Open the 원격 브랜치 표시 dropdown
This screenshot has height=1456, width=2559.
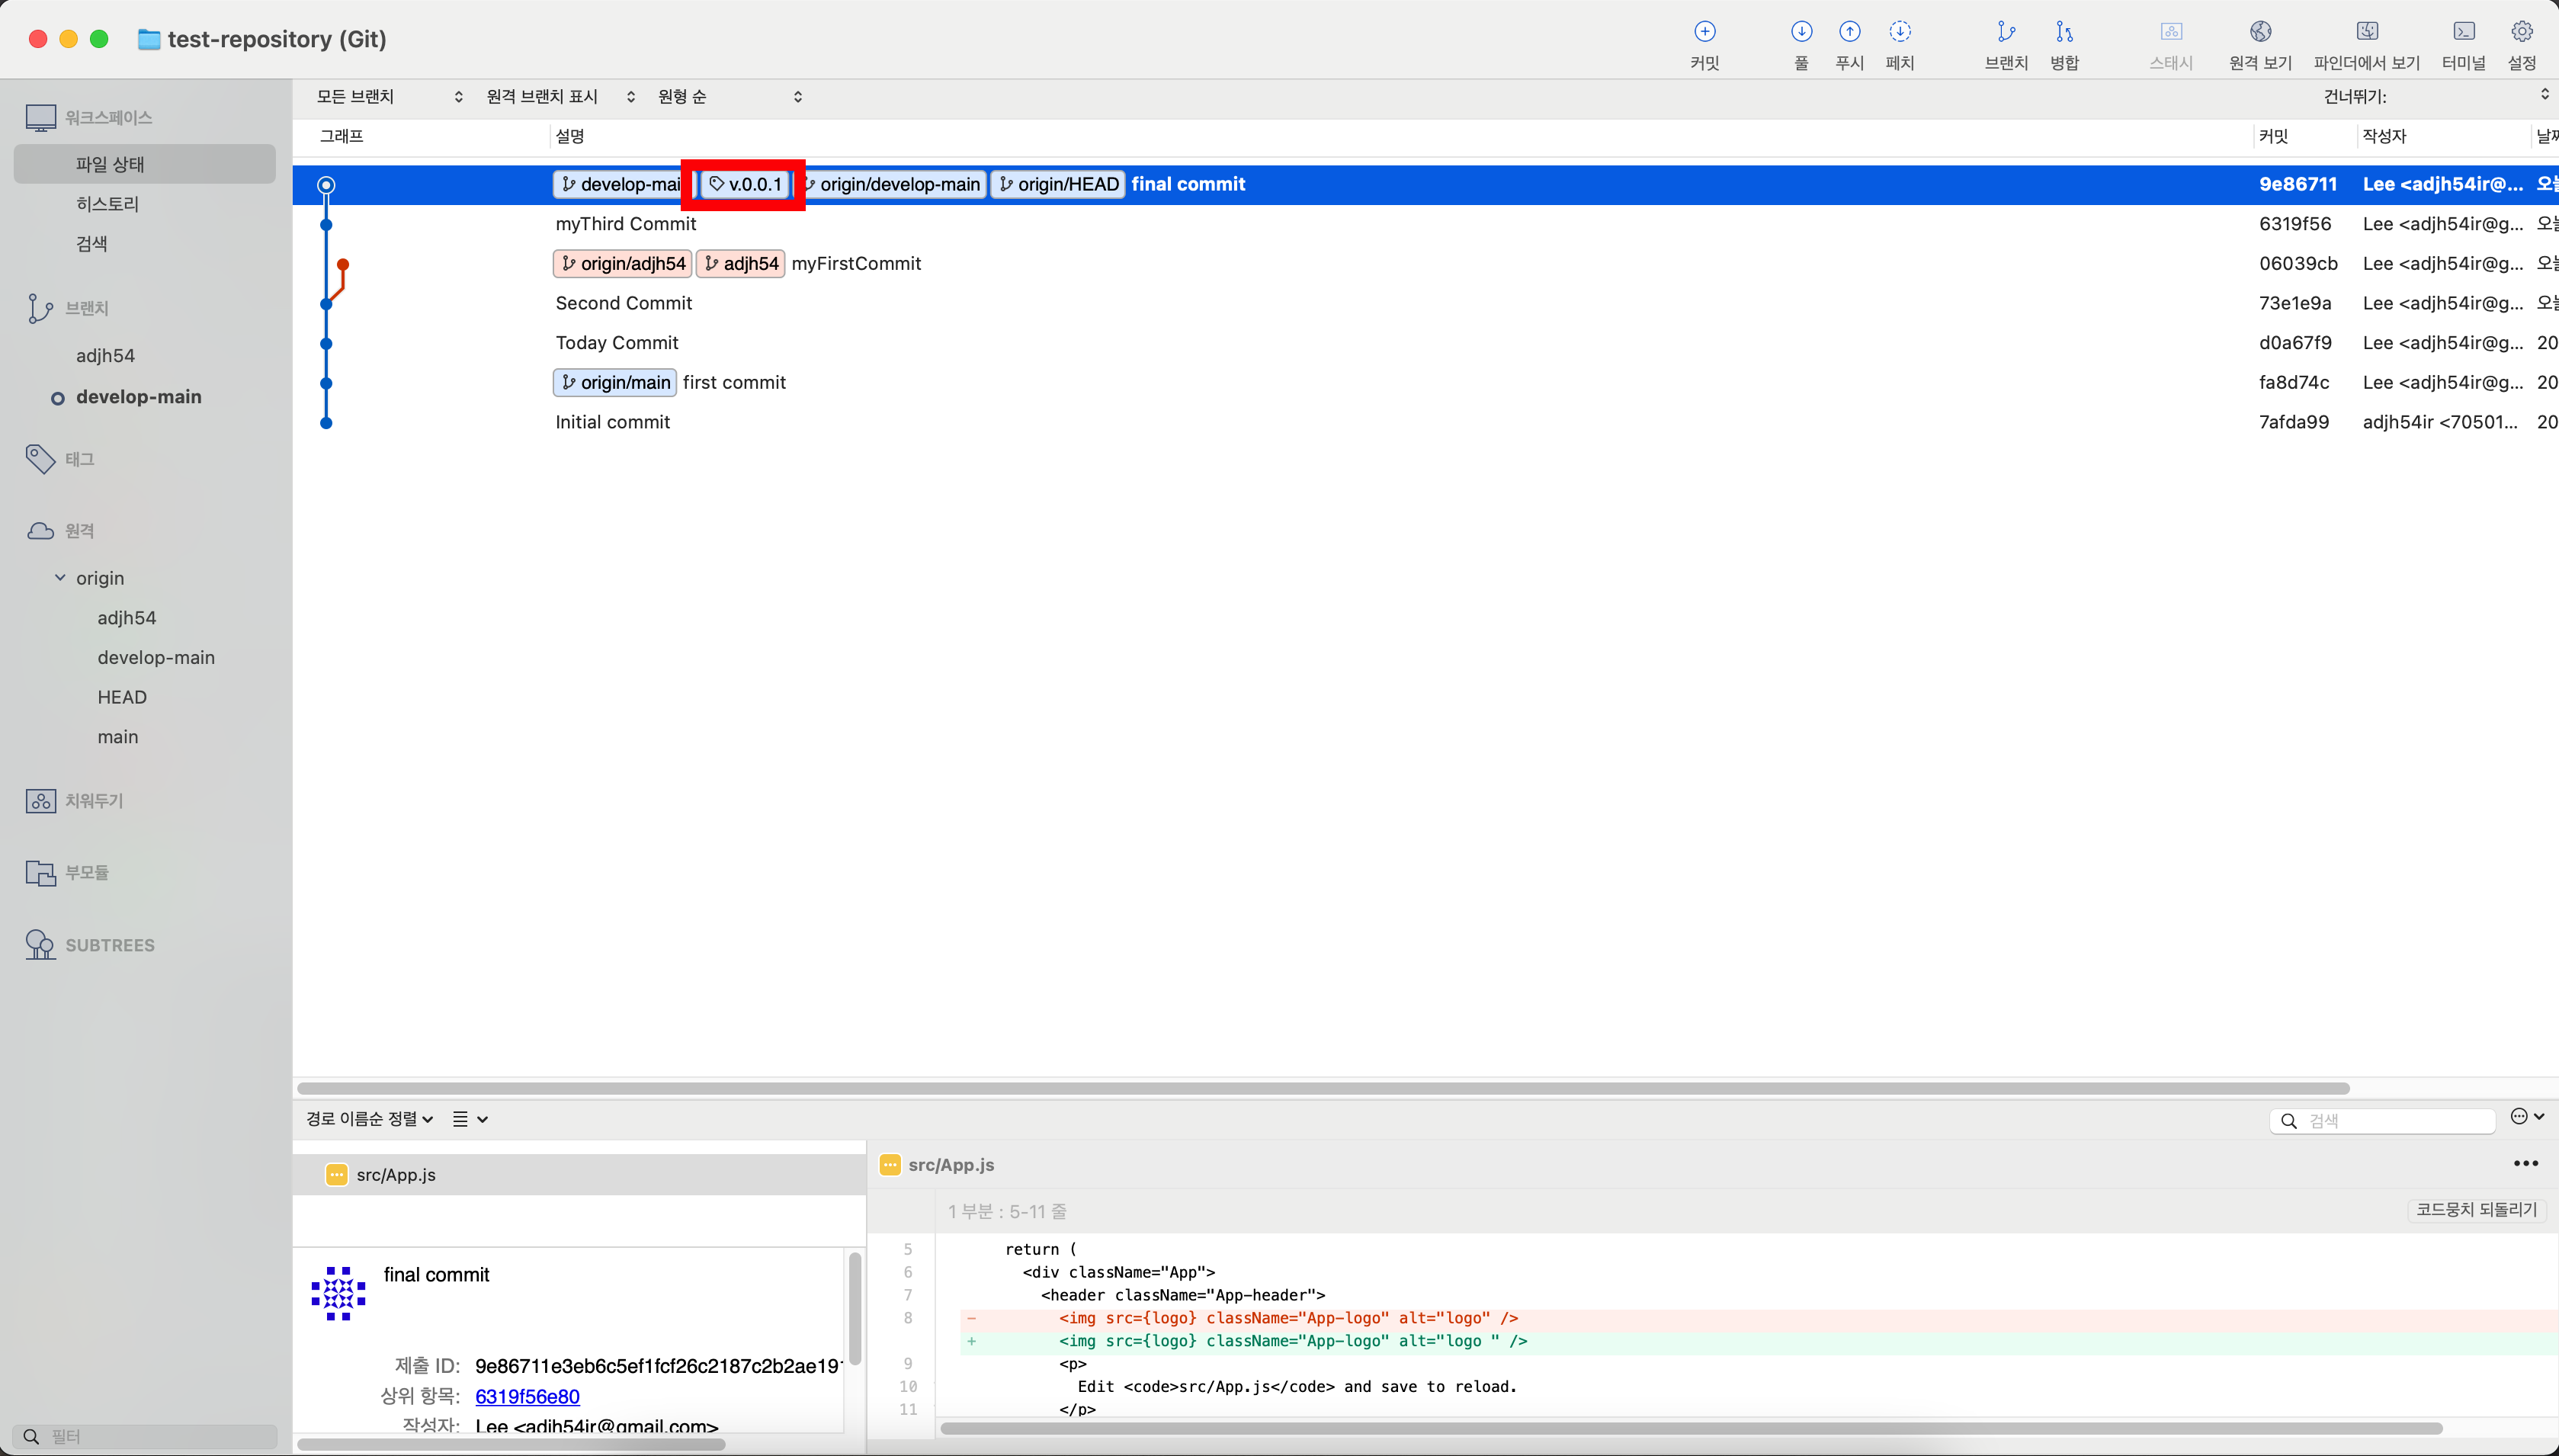pyautogui.click(x=559, y=97)
